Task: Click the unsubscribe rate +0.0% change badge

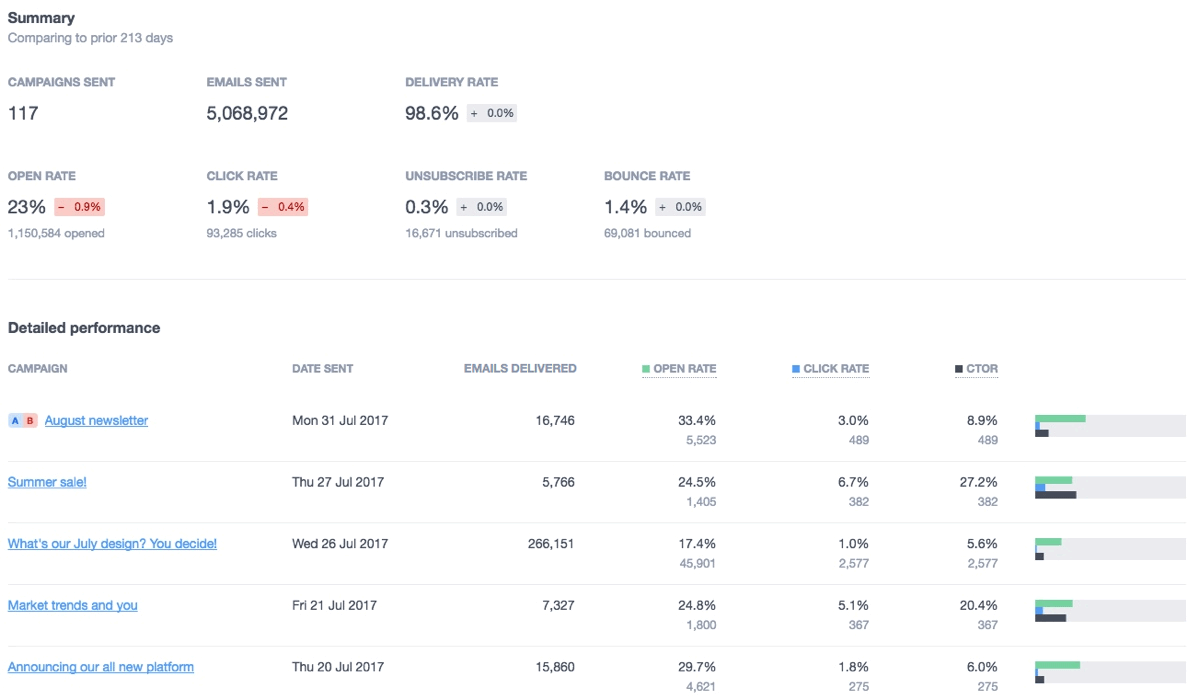Action: pyautogui.click(x=481, y=207)
